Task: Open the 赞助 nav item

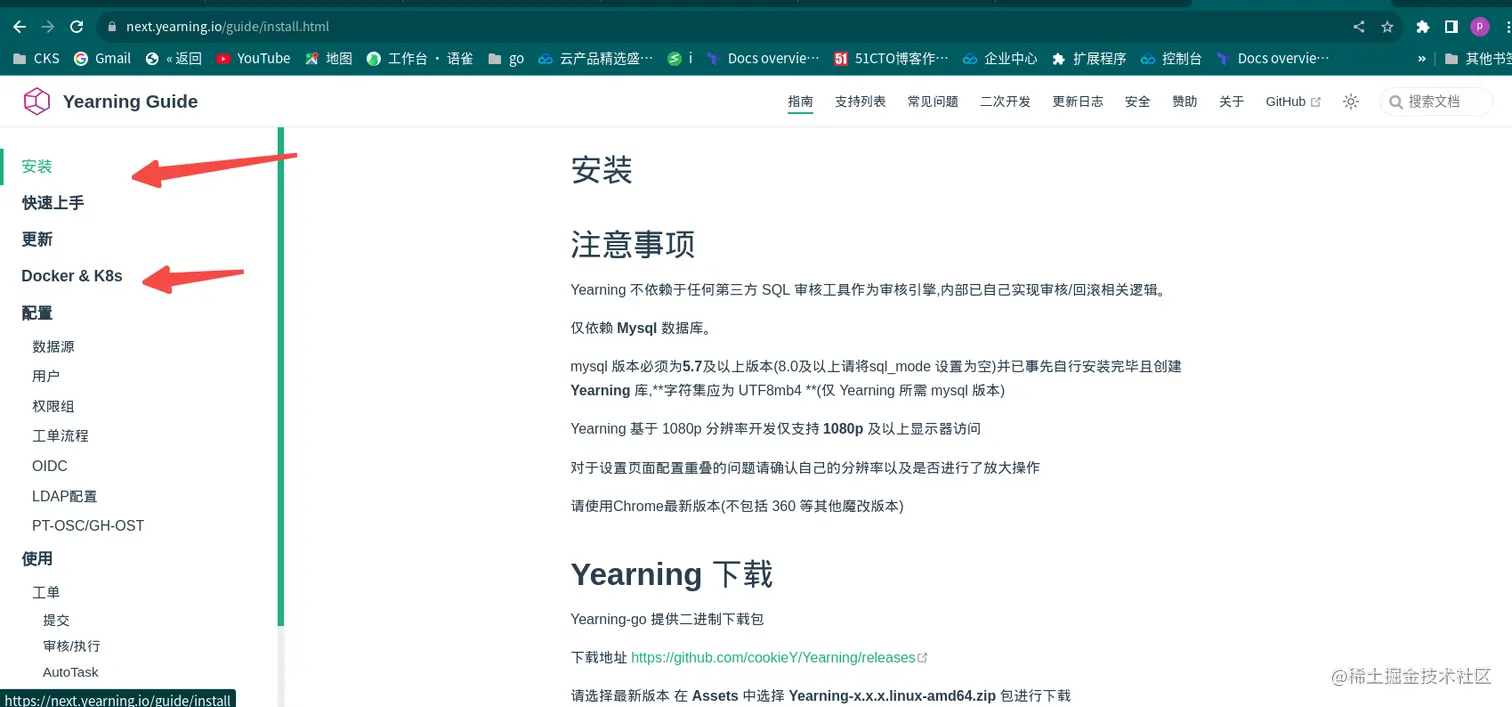Action: (x=1185, y=101)
